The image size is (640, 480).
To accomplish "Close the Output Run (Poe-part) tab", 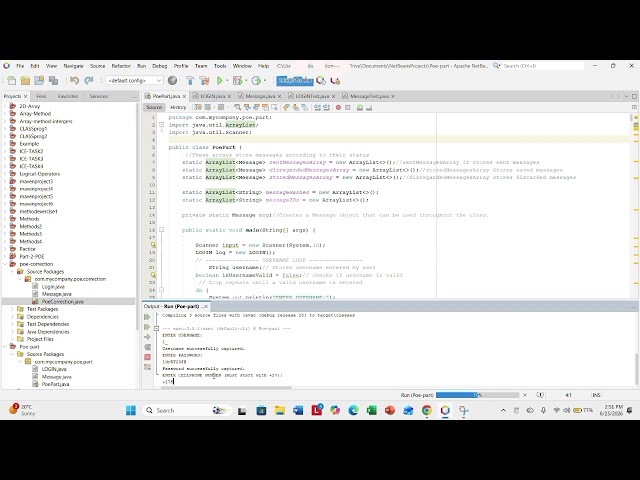I will pos(206,306).
